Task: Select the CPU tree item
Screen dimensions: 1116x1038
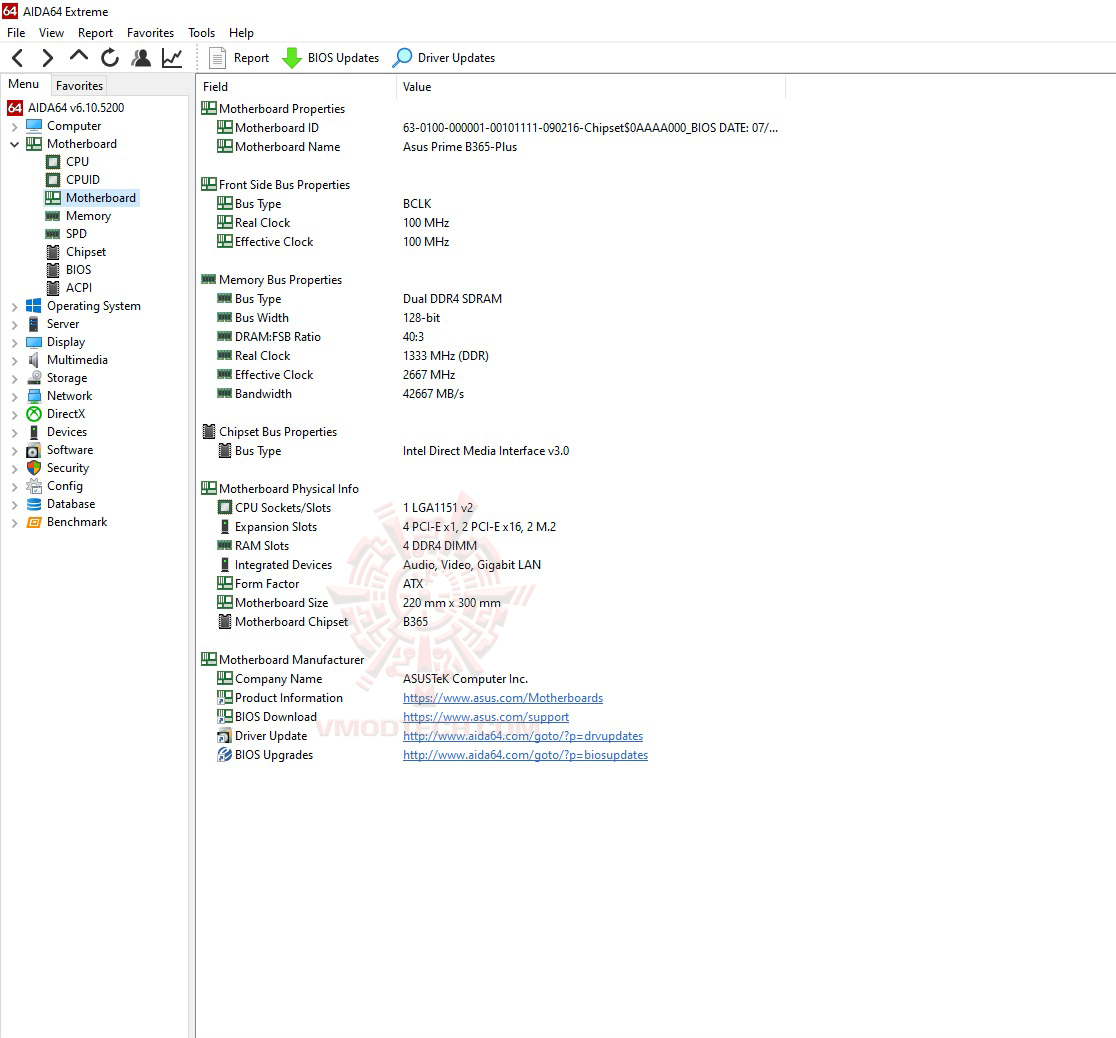Action: (78, 162)
